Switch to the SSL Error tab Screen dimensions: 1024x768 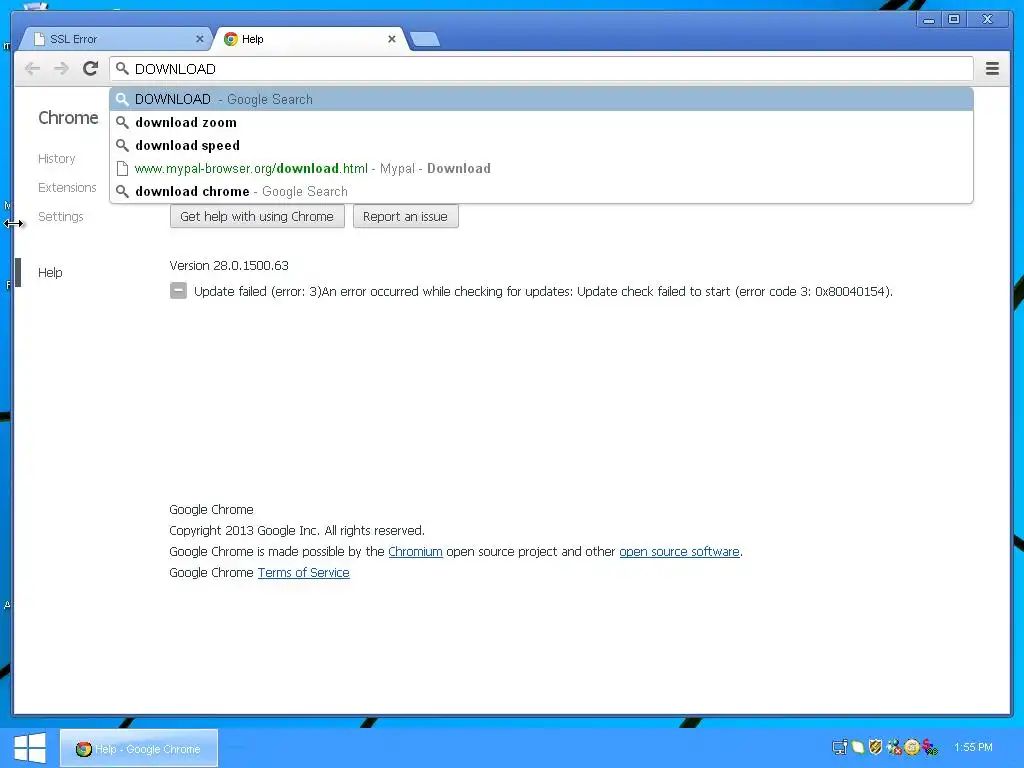click(118, 39)
